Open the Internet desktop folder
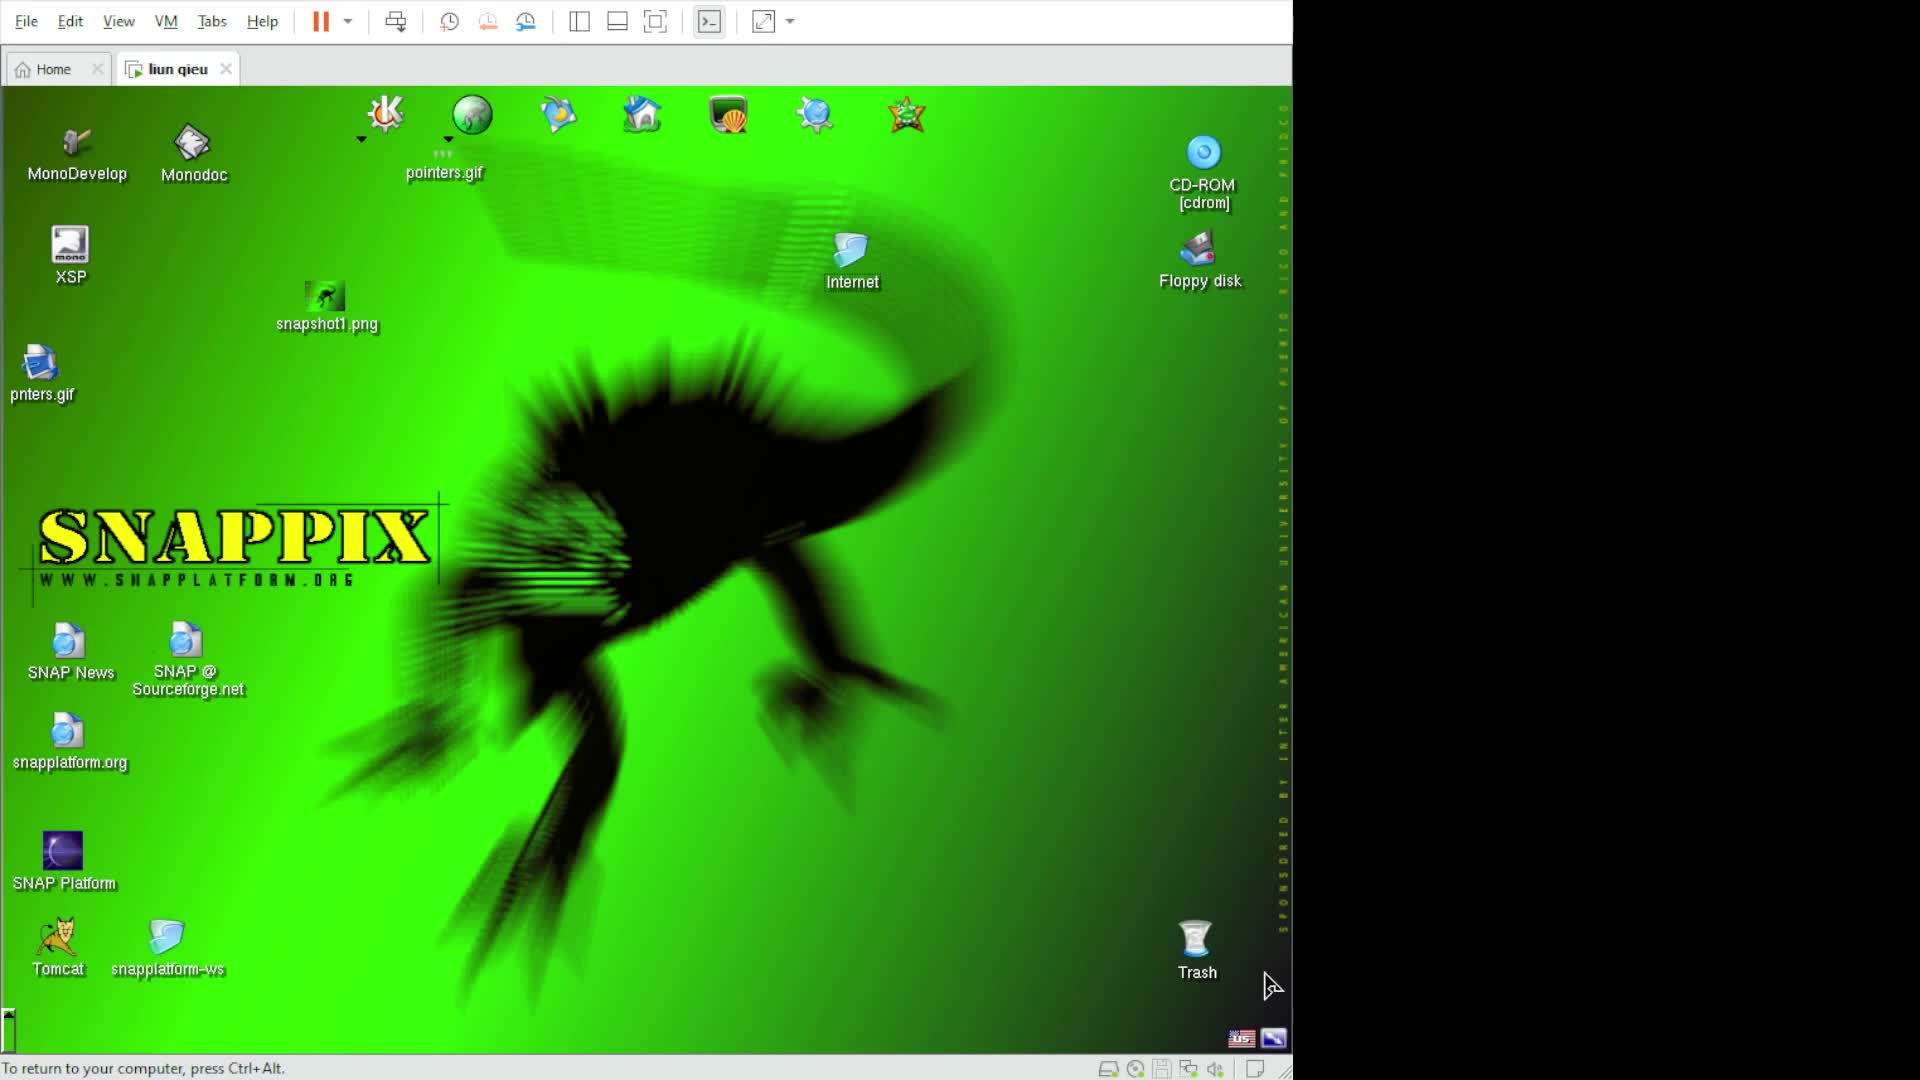1920x1080 pixels. tap(852, 261)
